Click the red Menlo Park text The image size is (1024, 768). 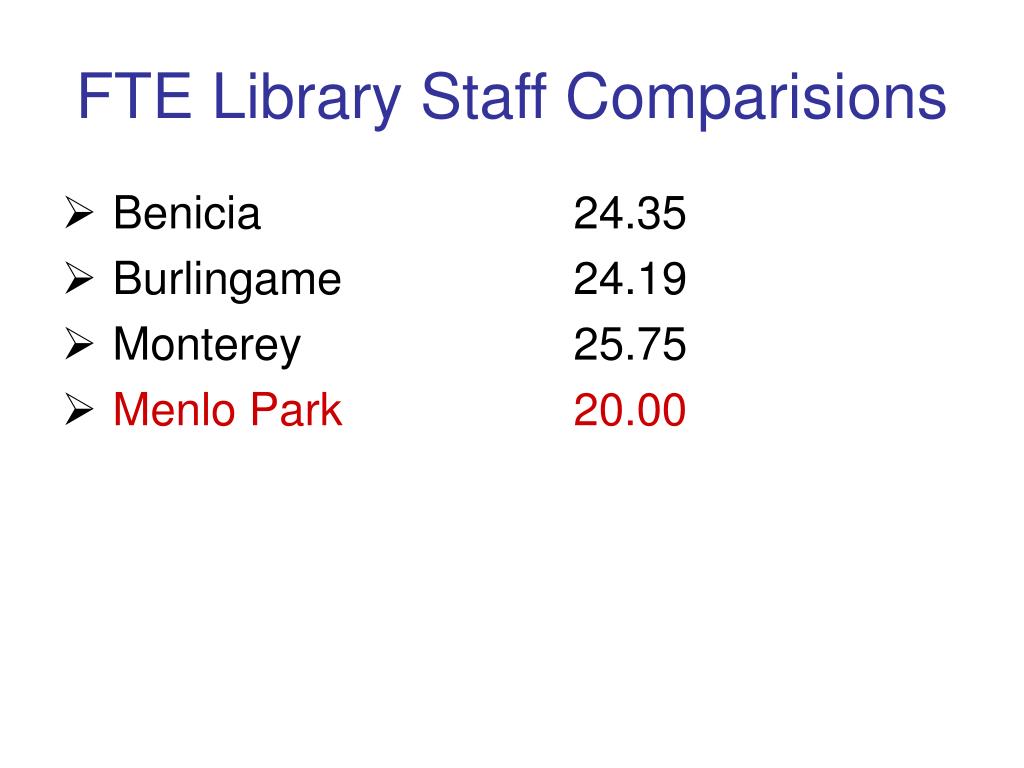[x=227, y=409]
